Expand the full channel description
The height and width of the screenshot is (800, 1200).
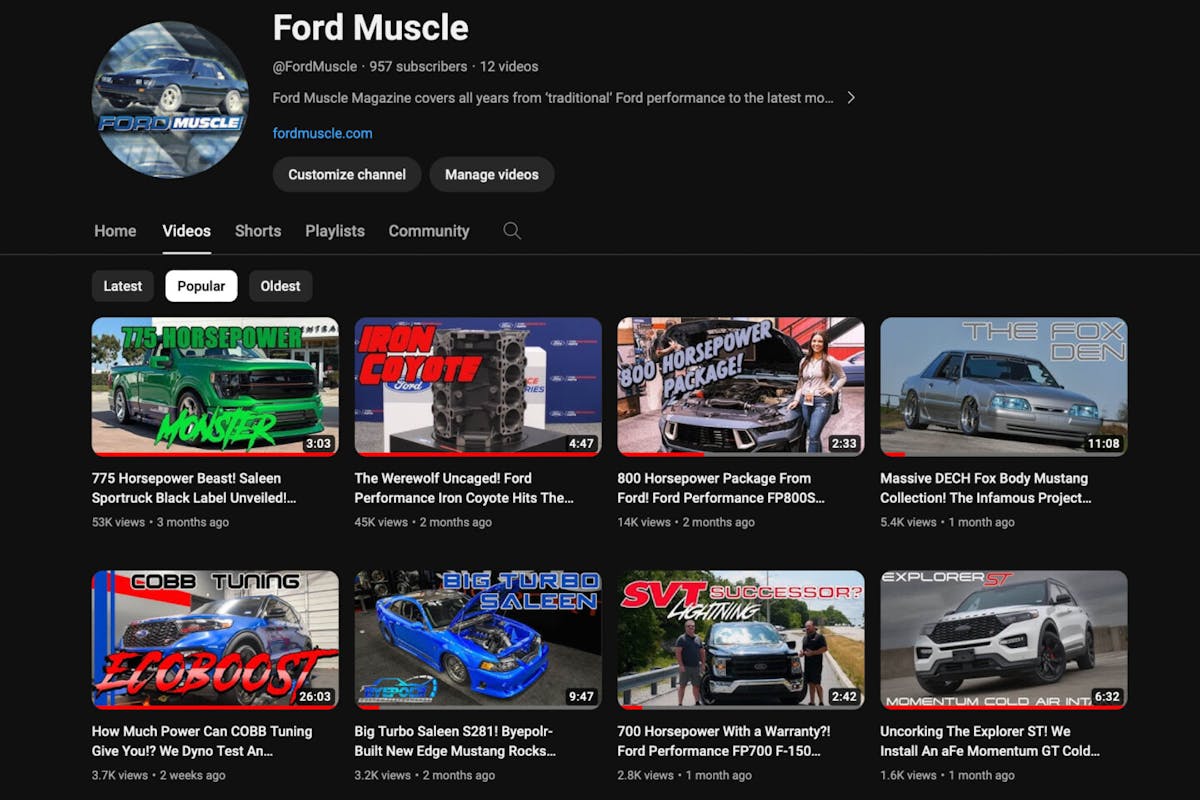point(851,97)
